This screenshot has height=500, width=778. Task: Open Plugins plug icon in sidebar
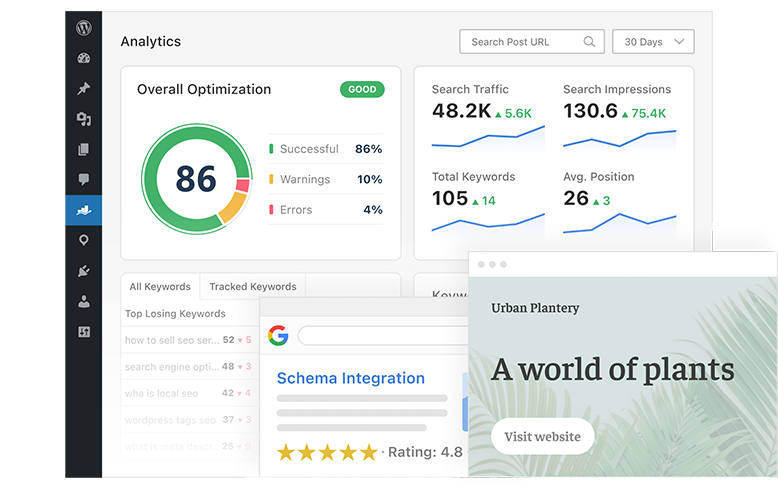[x=83, y=271]
